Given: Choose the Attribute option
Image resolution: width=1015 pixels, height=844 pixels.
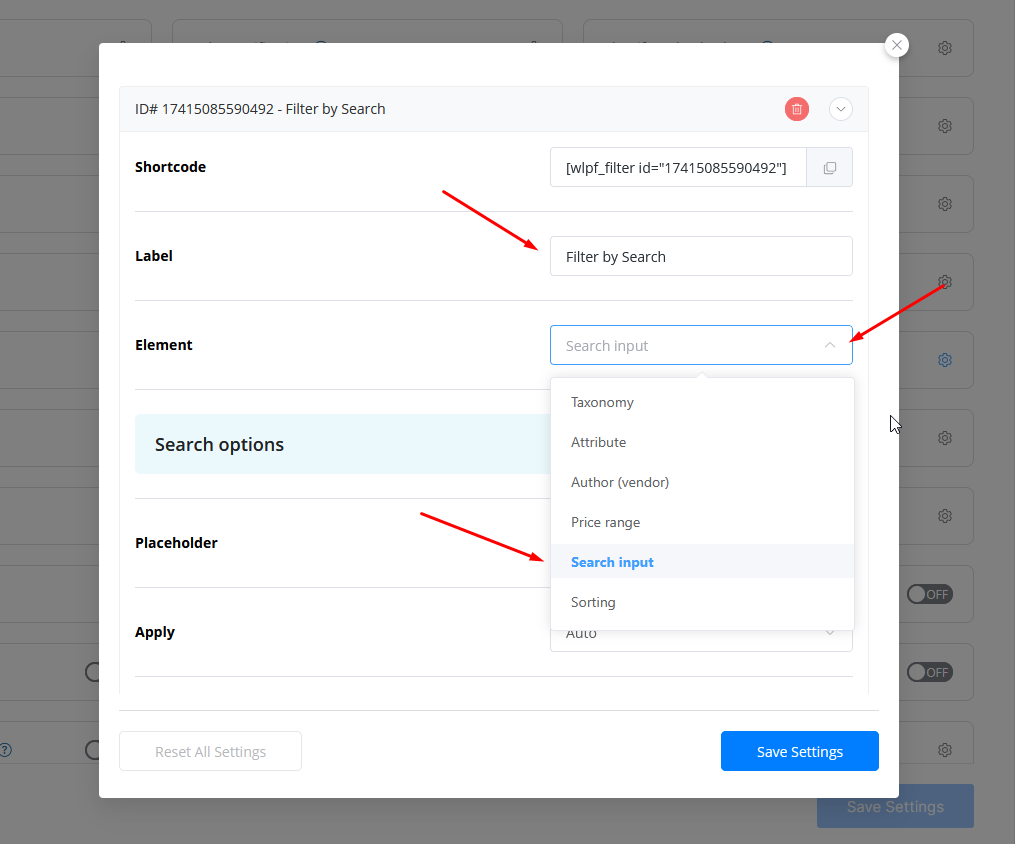Looking at the screenshot, I should pyautogui.click(x=598, y=442).
